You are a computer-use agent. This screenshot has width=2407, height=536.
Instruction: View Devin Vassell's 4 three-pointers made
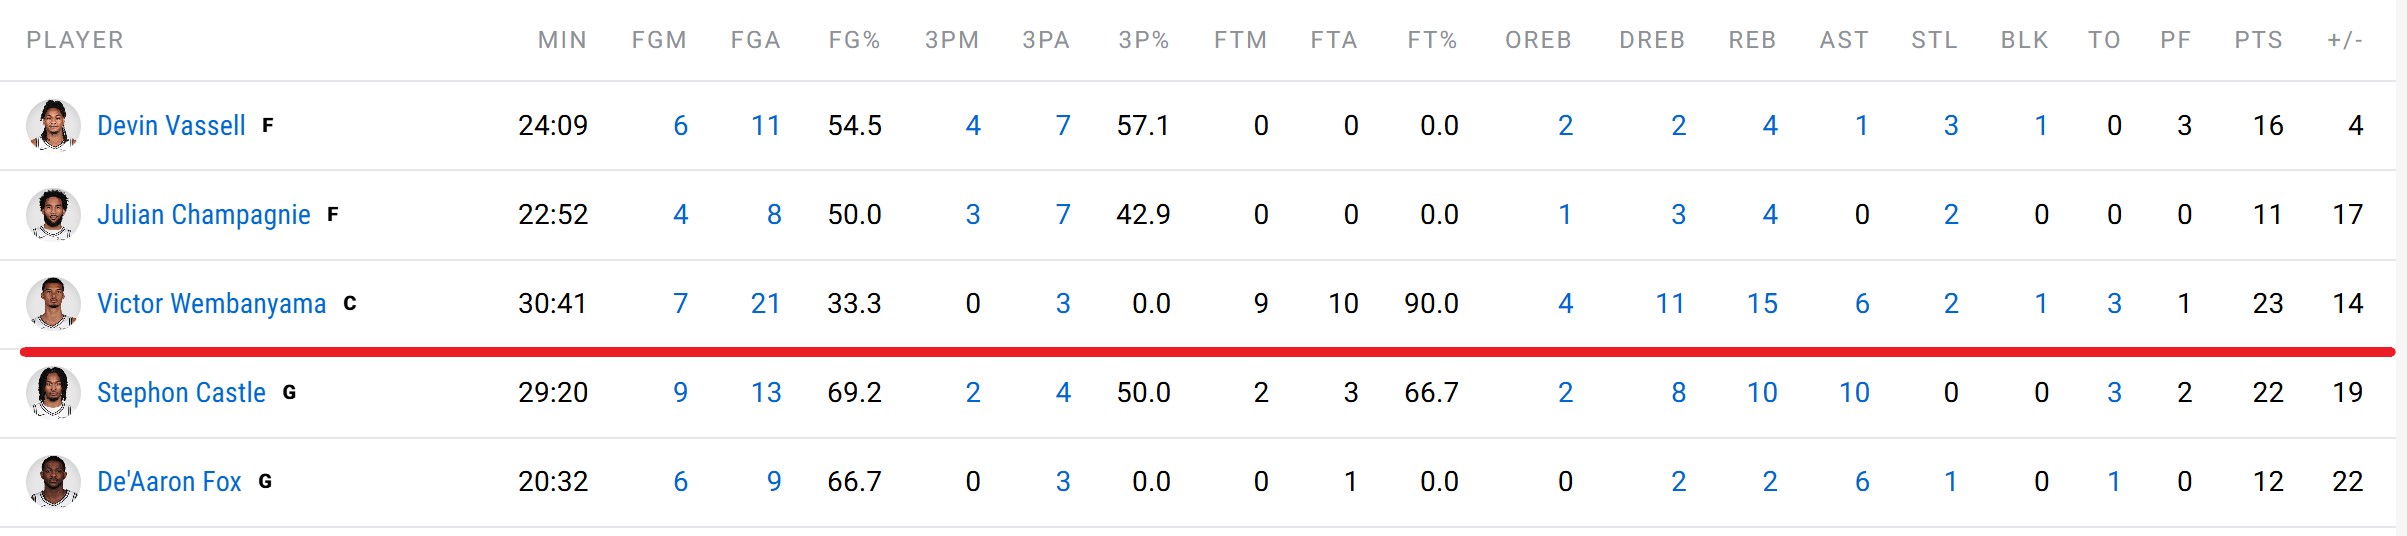point(973,125)
